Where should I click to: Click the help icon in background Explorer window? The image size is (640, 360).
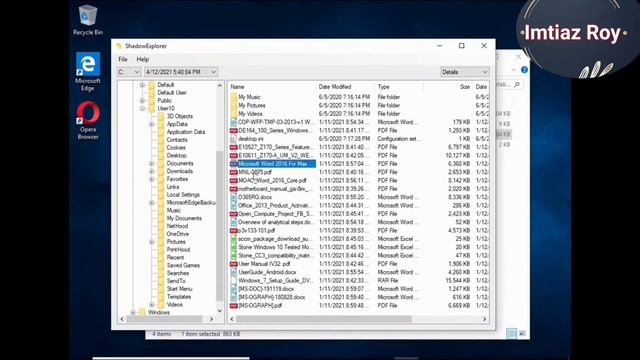pos(524,70)
